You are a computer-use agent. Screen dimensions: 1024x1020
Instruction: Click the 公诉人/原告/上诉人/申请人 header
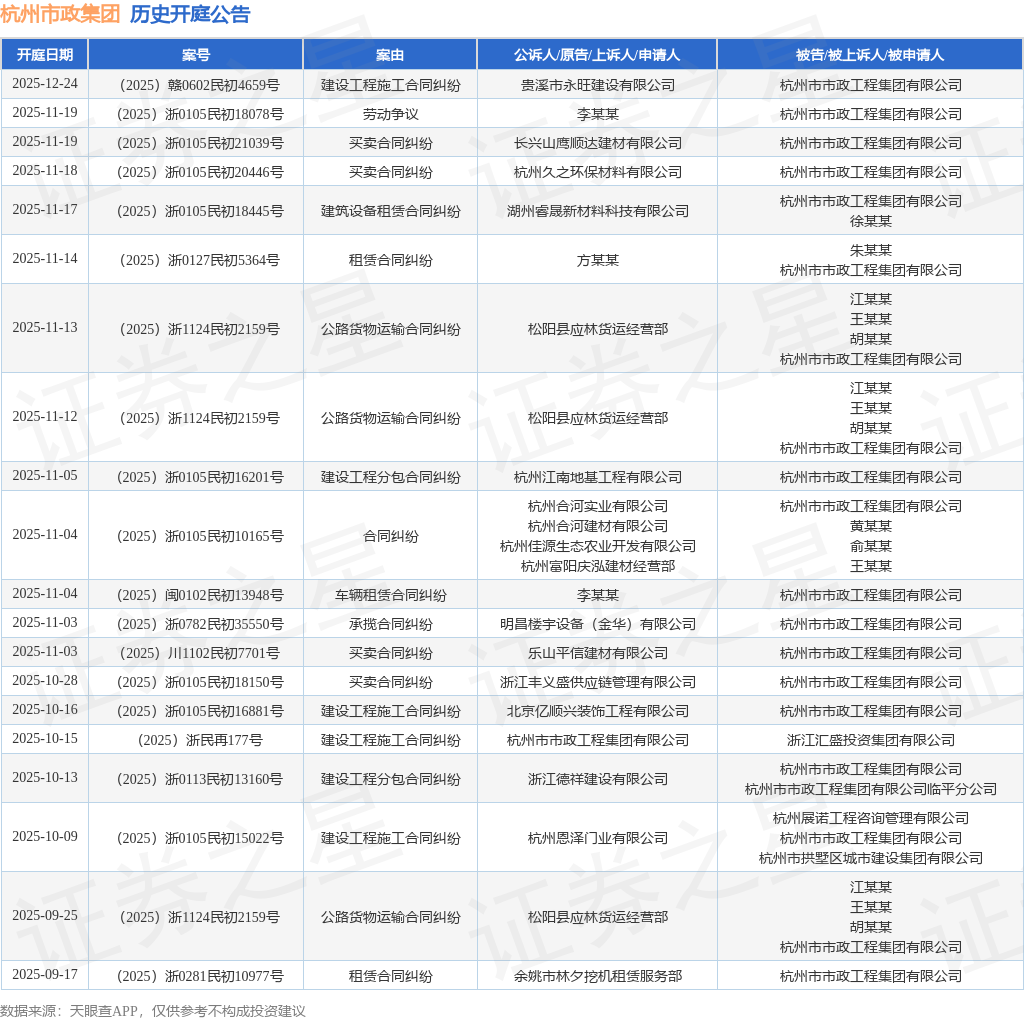(597, 55)
